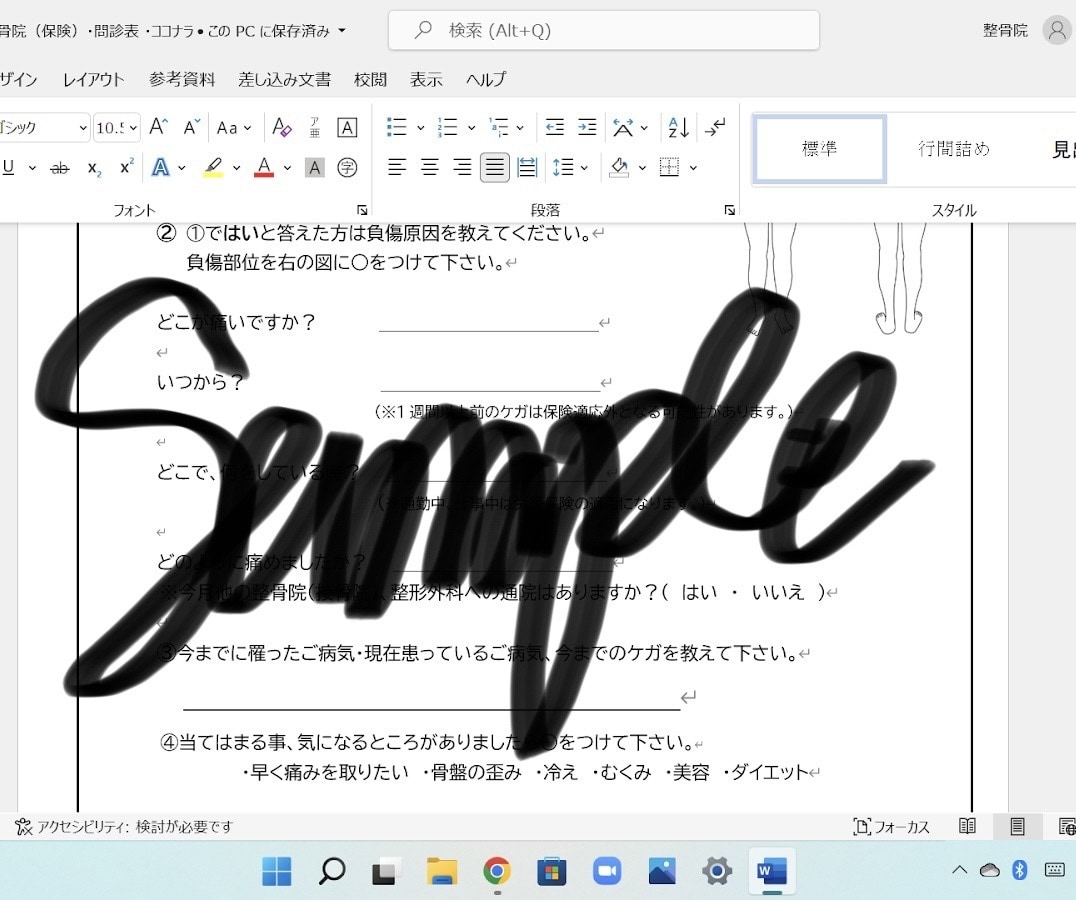Image resolution: width=1076 pixels, height=900 pixels.
Task: Decrease paragraph indent
Action: pos(554,127)
